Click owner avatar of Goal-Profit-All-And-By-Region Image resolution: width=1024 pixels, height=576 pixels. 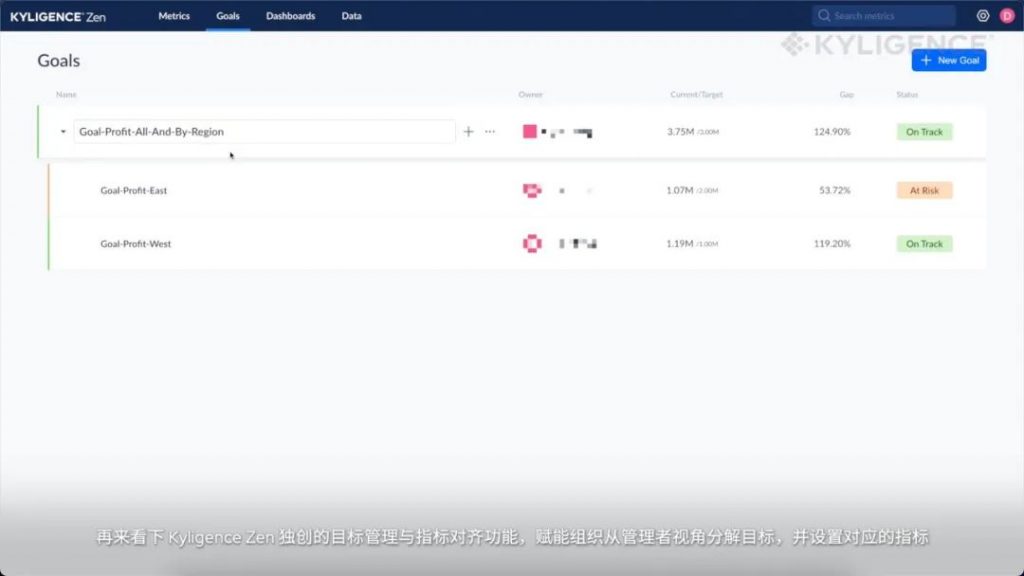click(530, 131)
